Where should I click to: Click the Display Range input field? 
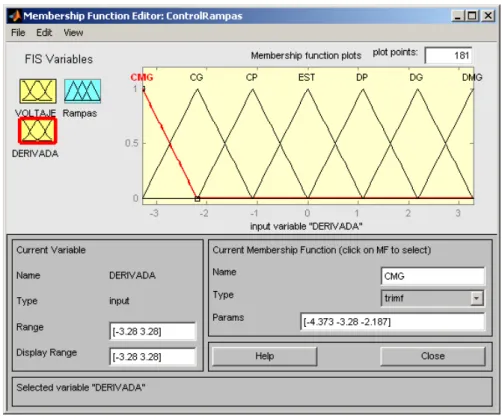point(152,357)
